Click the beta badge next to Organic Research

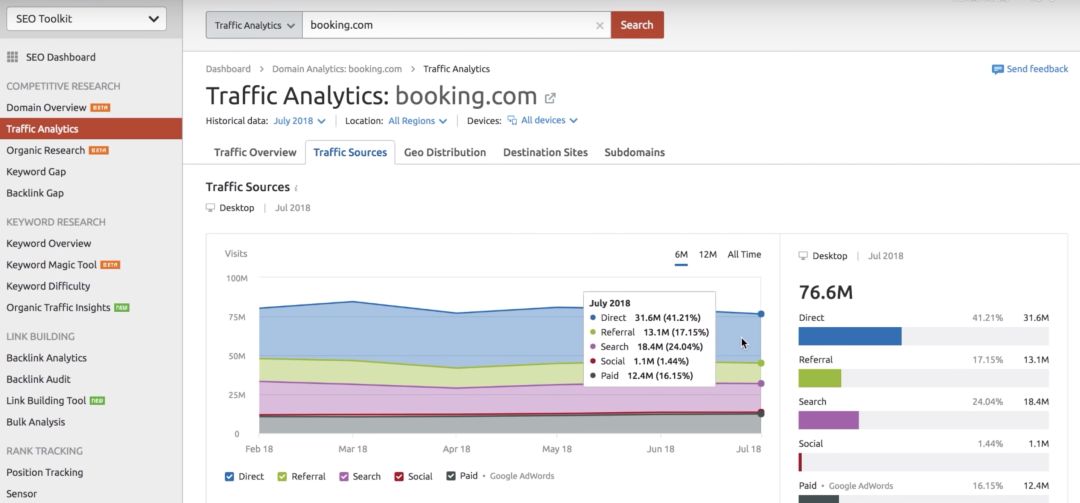point(98,150)
